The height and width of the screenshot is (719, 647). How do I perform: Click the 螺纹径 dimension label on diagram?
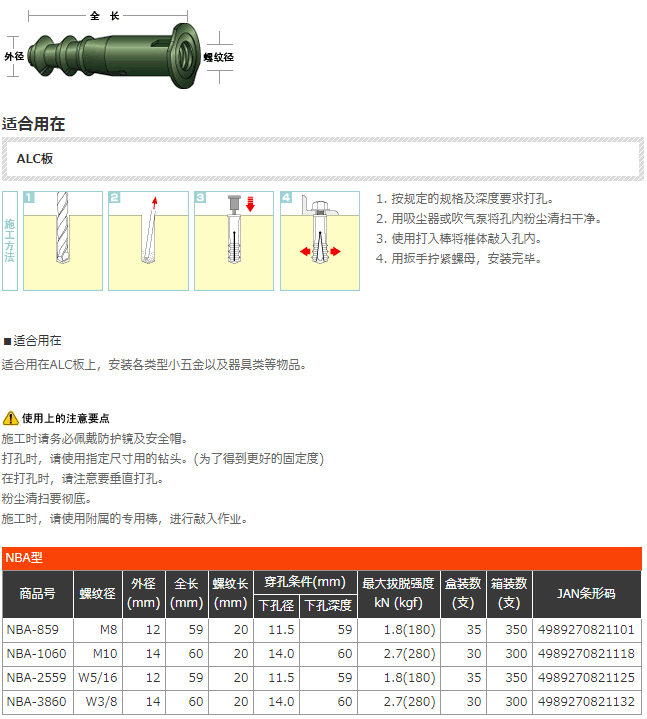click(218, 58)
